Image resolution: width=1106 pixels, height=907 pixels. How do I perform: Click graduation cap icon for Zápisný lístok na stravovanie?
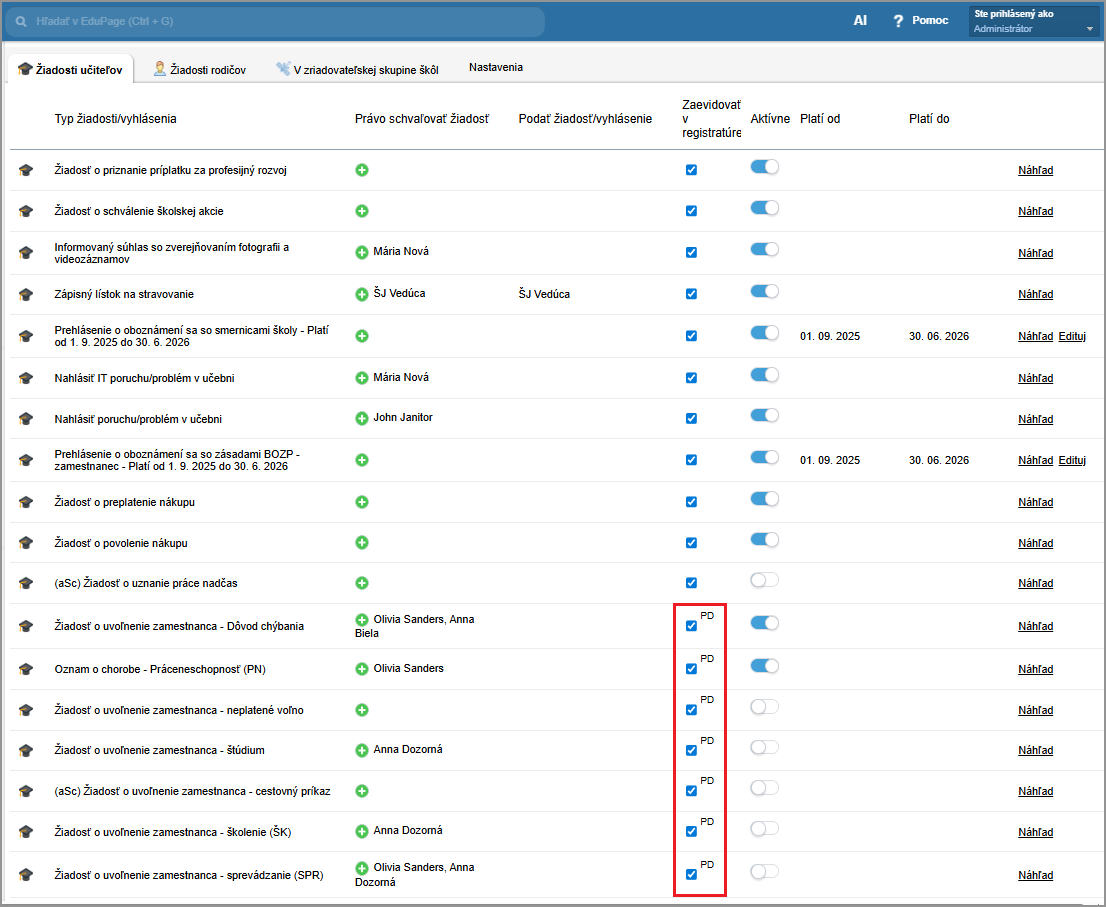click(26, 295)
